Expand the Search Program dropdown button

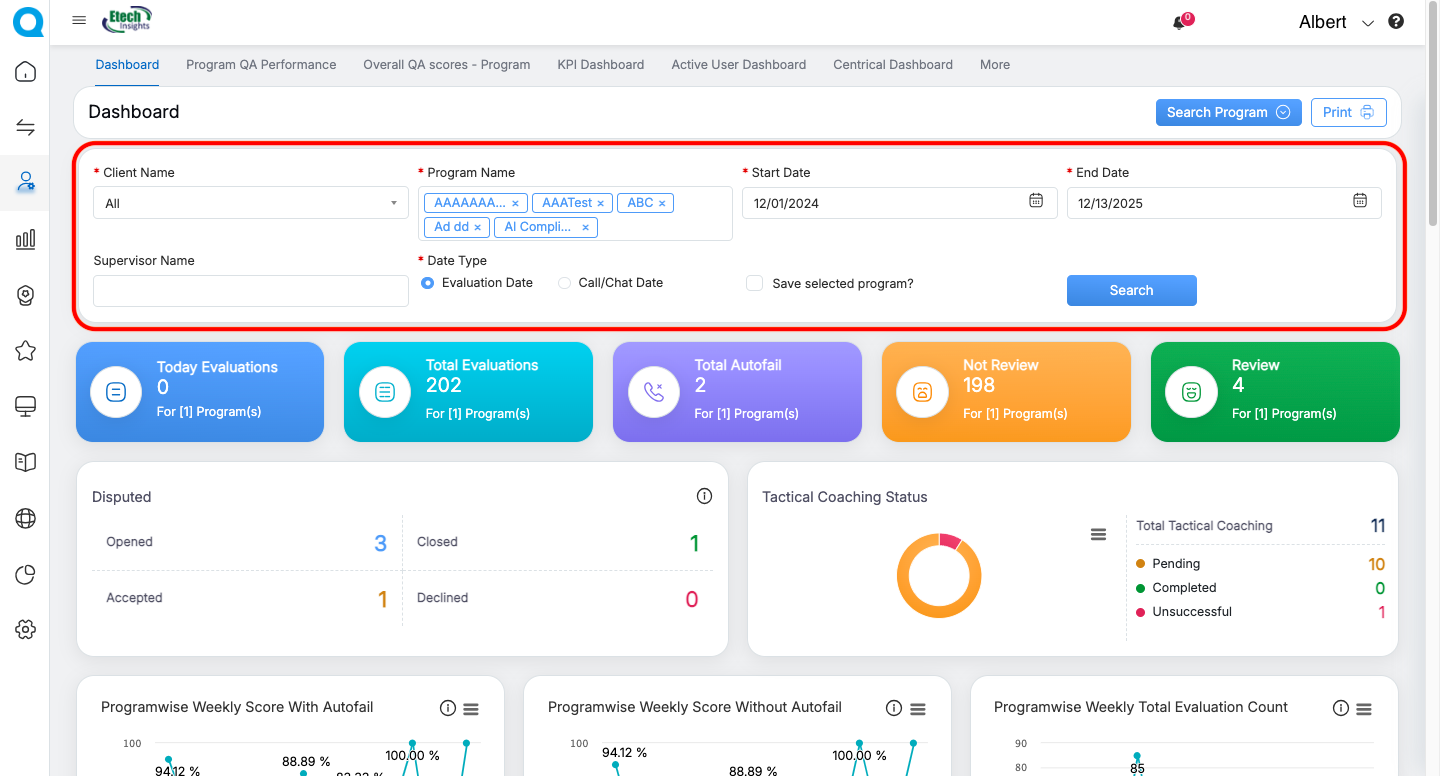click(x=1227, y=112)
